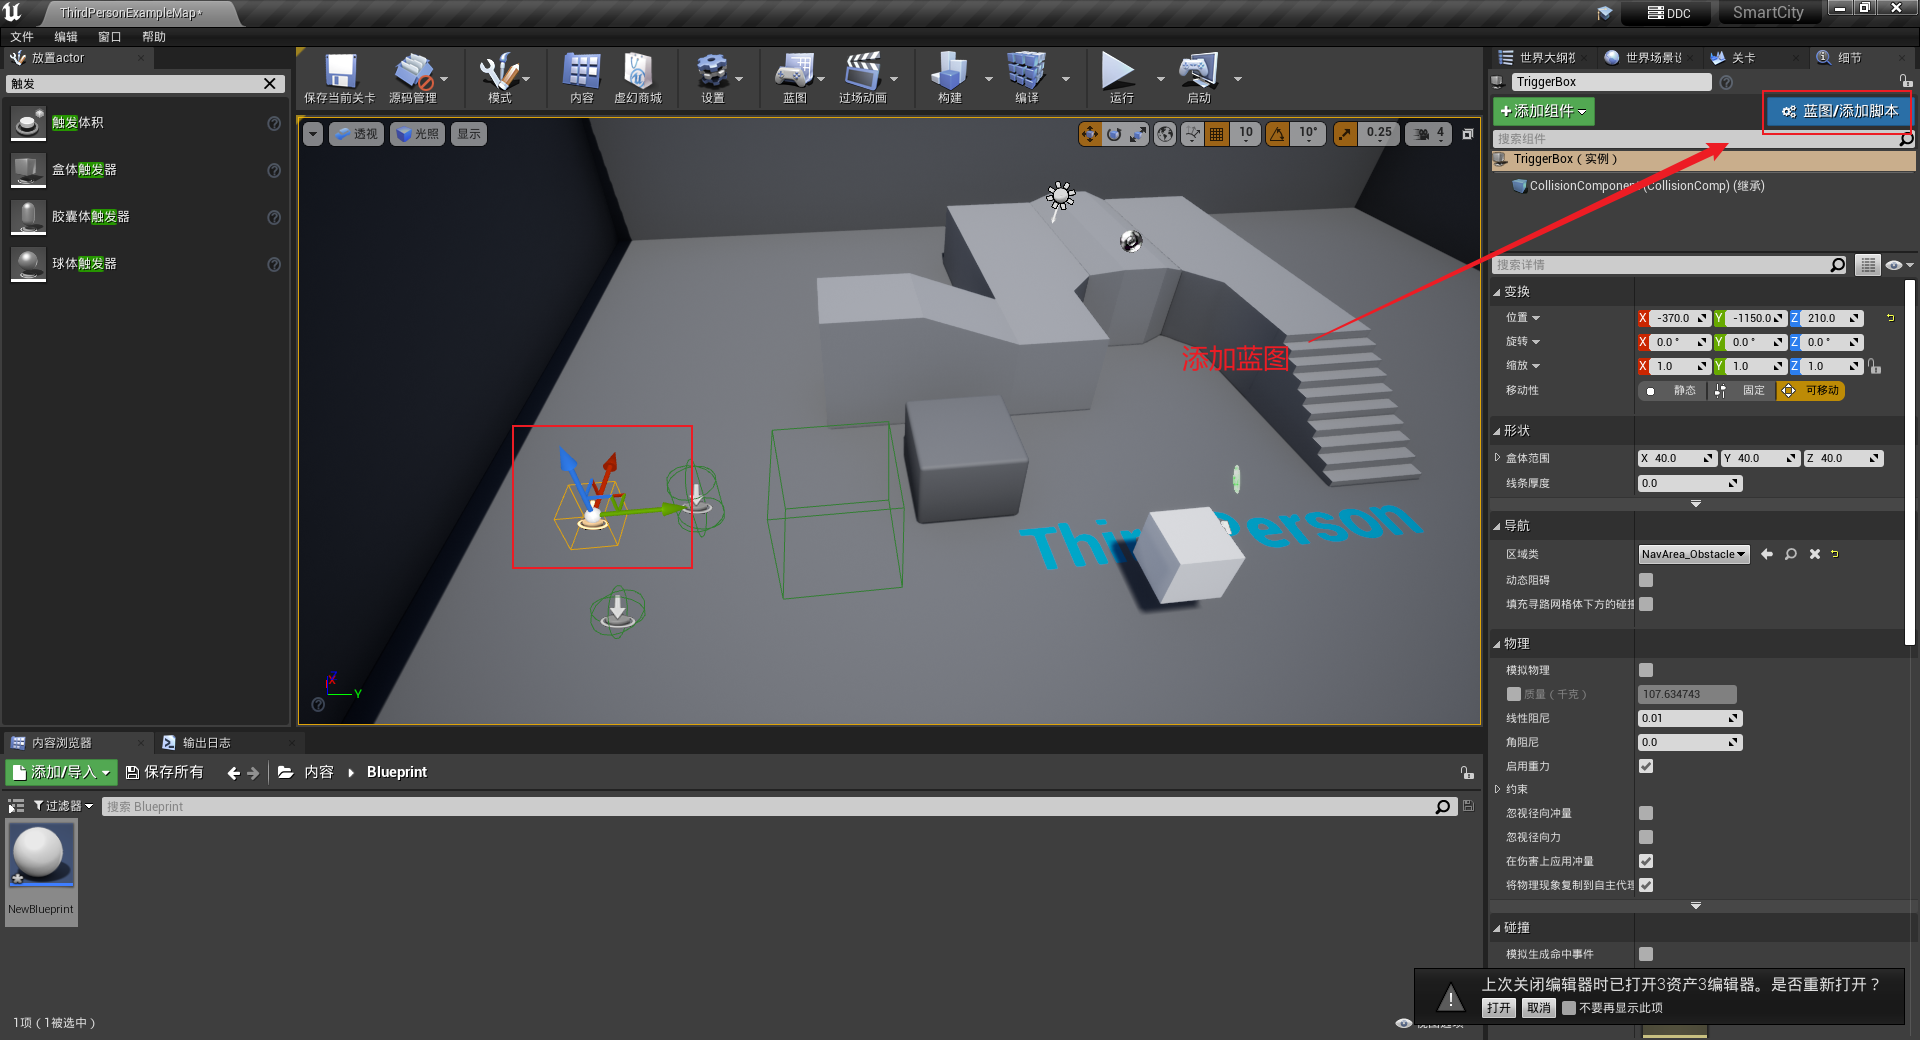
Task: Check the 不要再显示此项 checkbox
Action: tap(1569, 1008)
